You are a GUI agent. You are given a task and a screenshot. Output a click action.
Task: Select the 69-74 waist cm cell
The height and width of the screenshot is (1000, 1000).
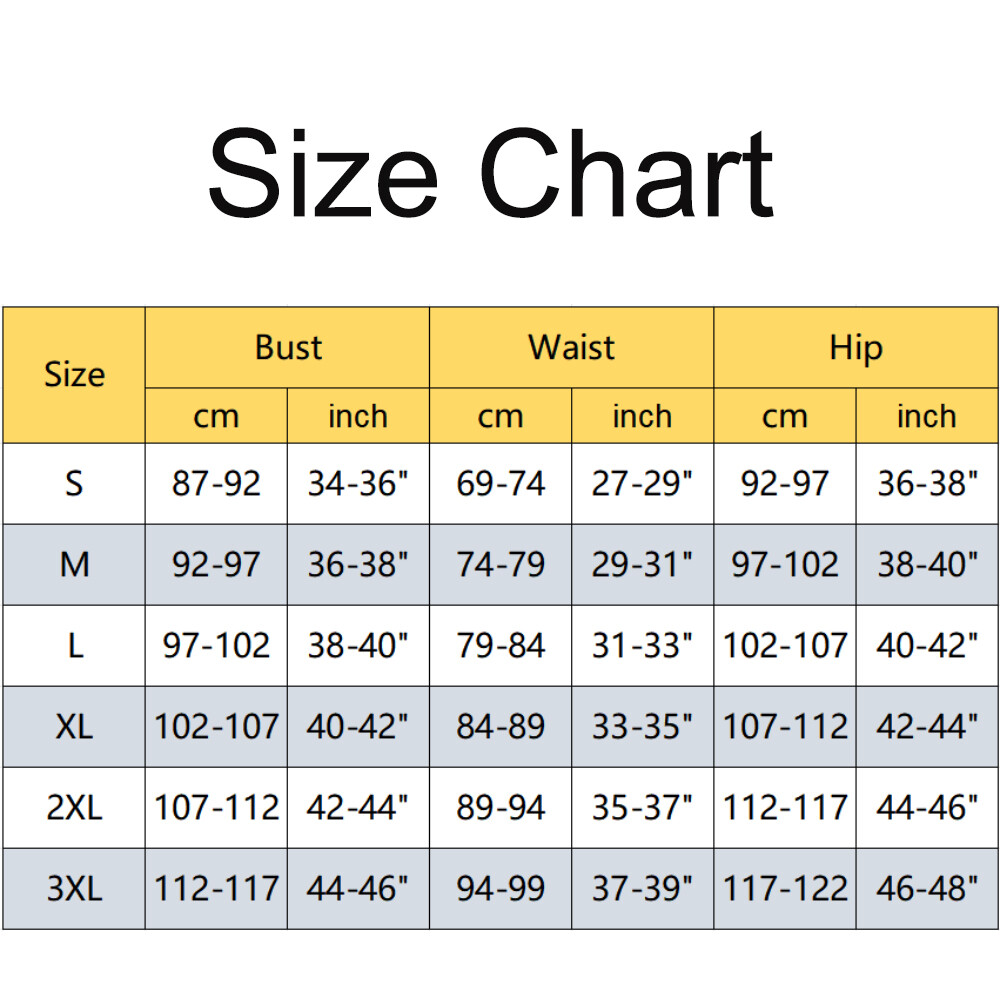[x=501, y=484]
